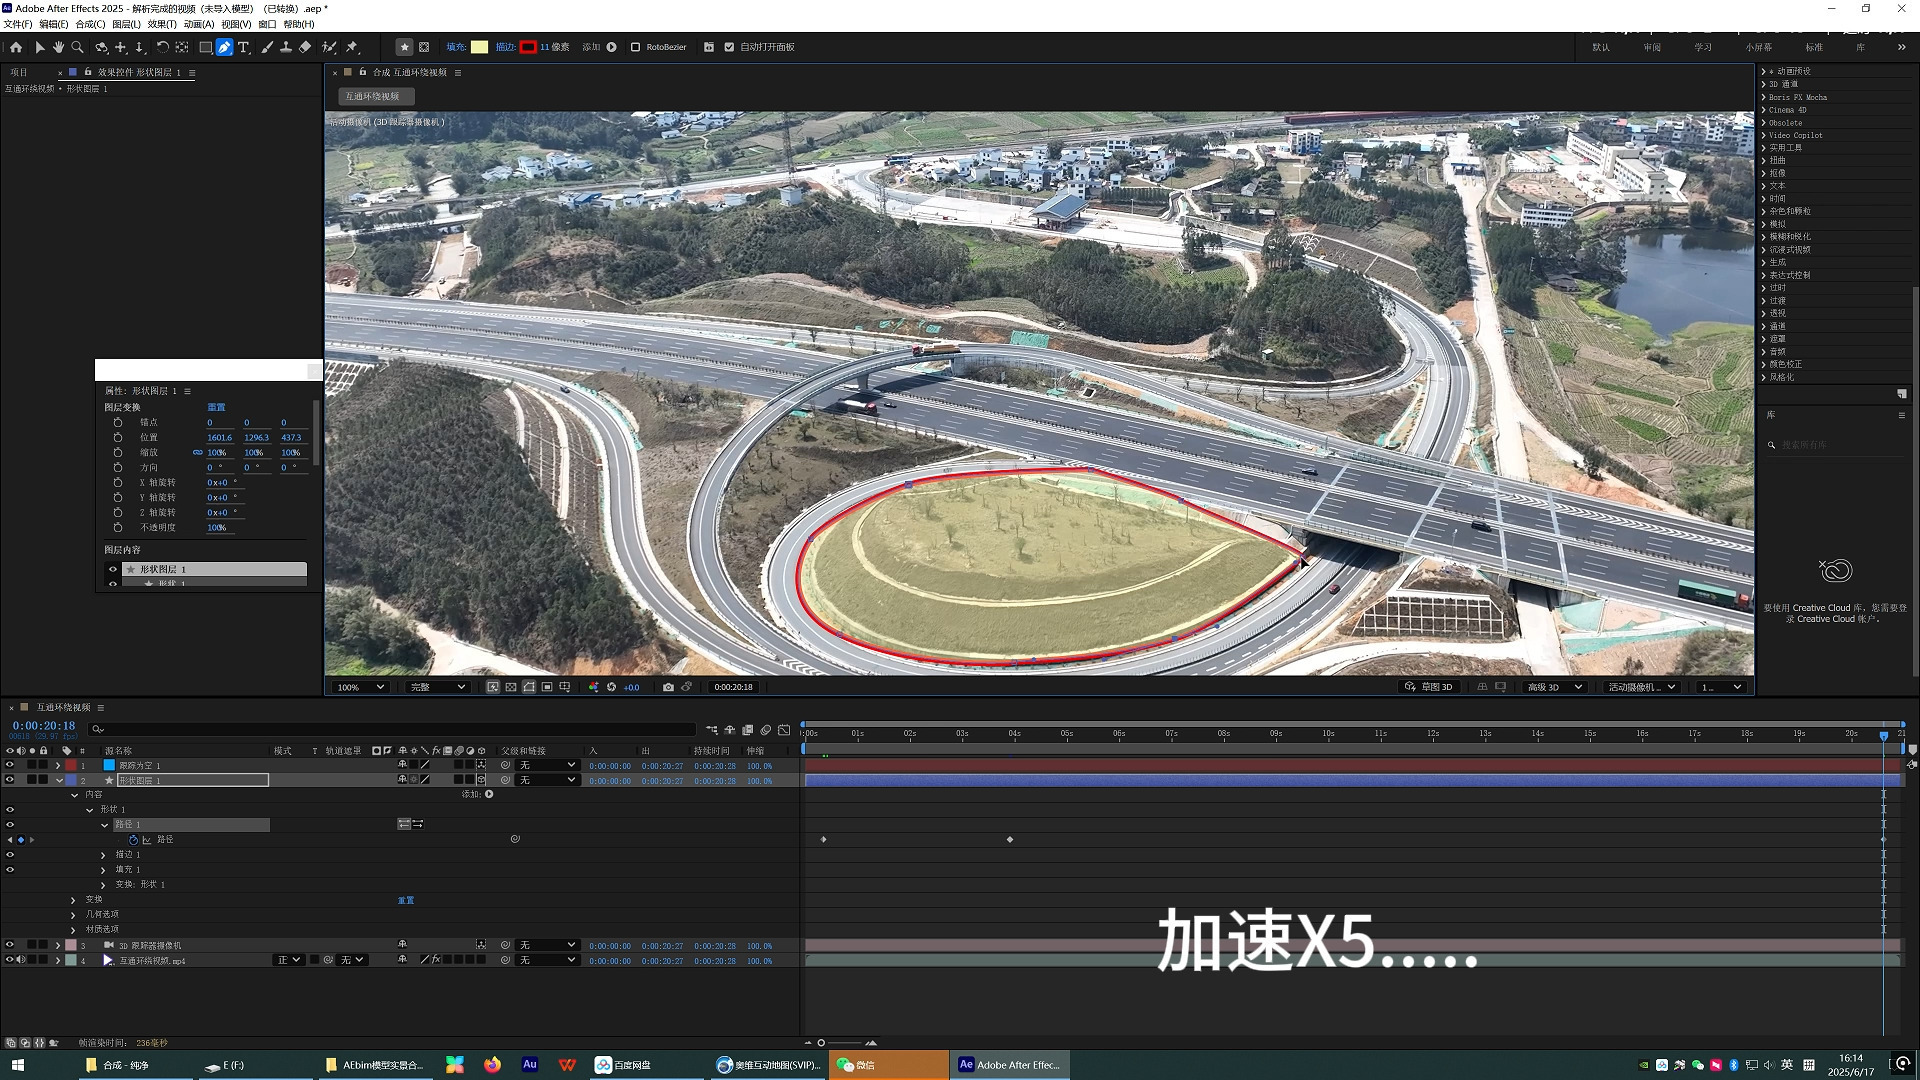Click path stopwatch in timeline
This screenshot has width=1920, height=1080.
coord(133,840)
